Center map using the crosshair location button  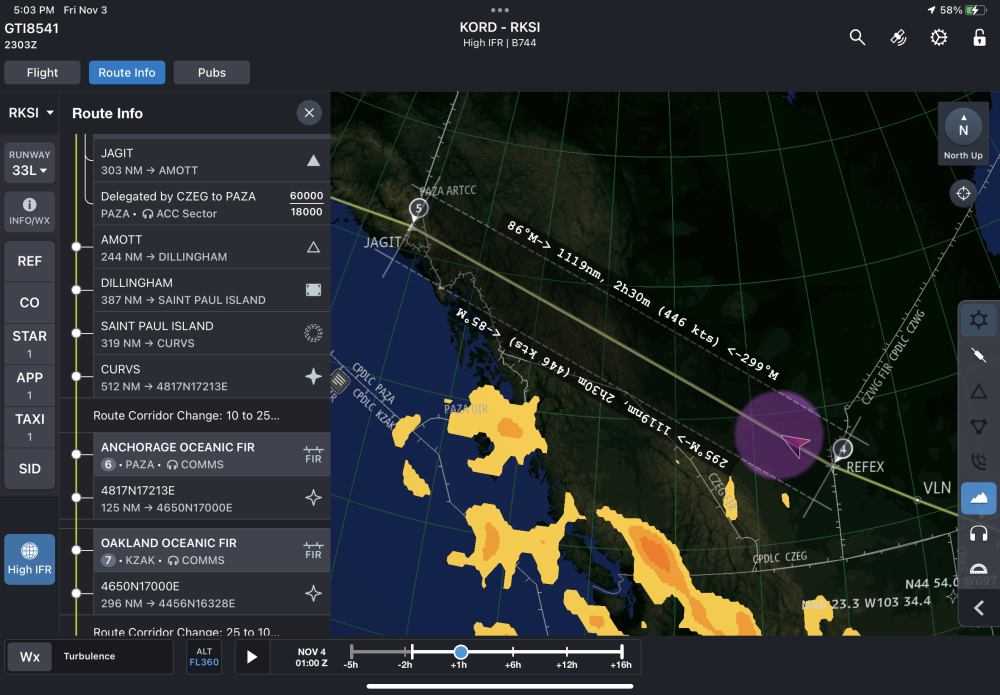coord(963,193)
